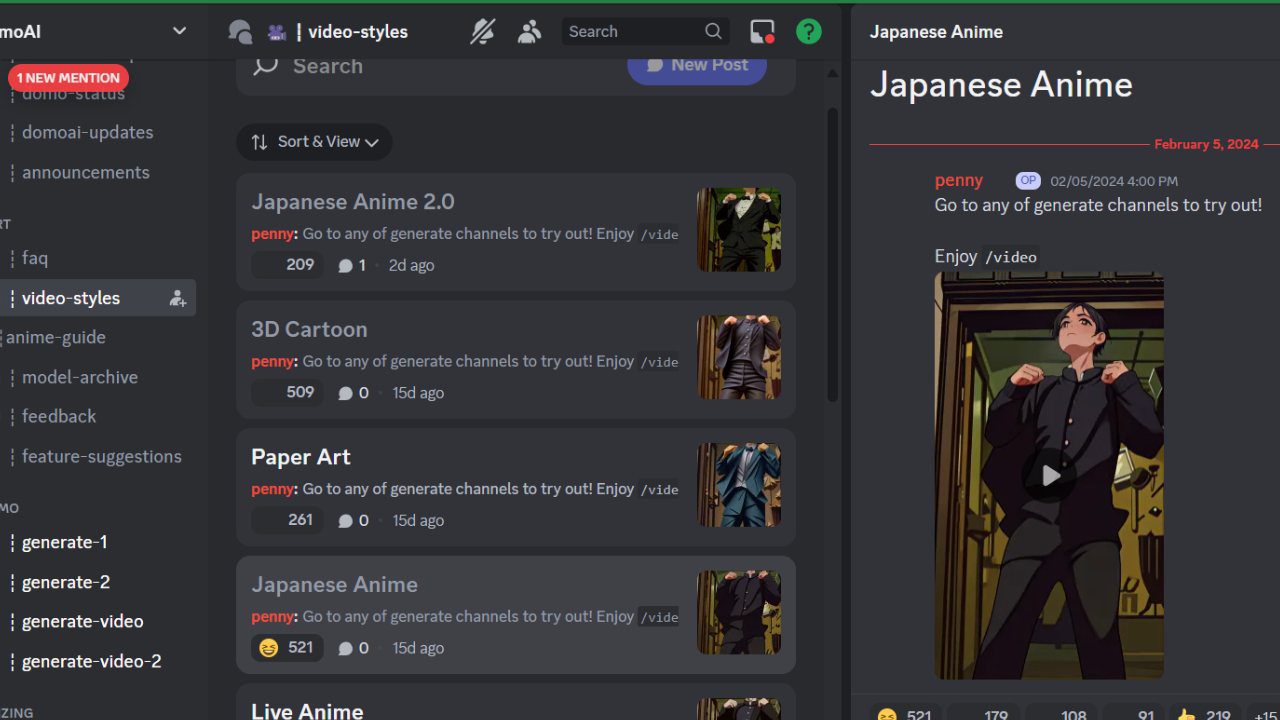Play the Japanese Anime video
Image resolution: width=1280 pixels, height=720 pixels.
click(1049, 476)
